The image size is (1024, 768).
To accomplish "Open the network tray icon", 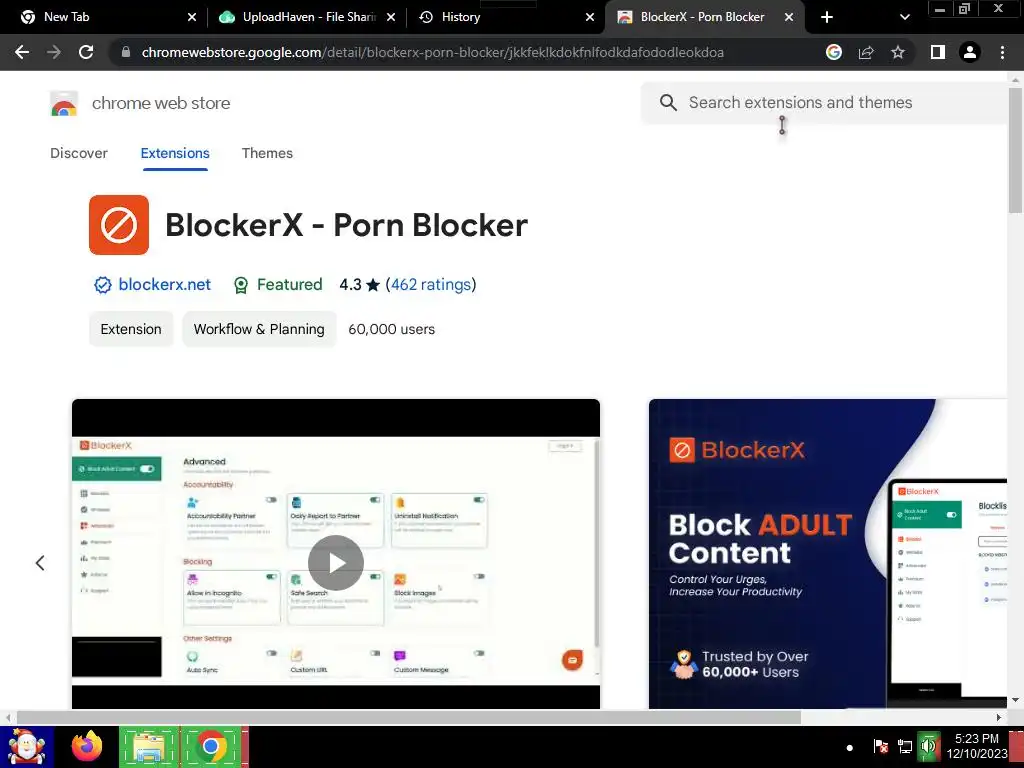I will click(904, 746).
